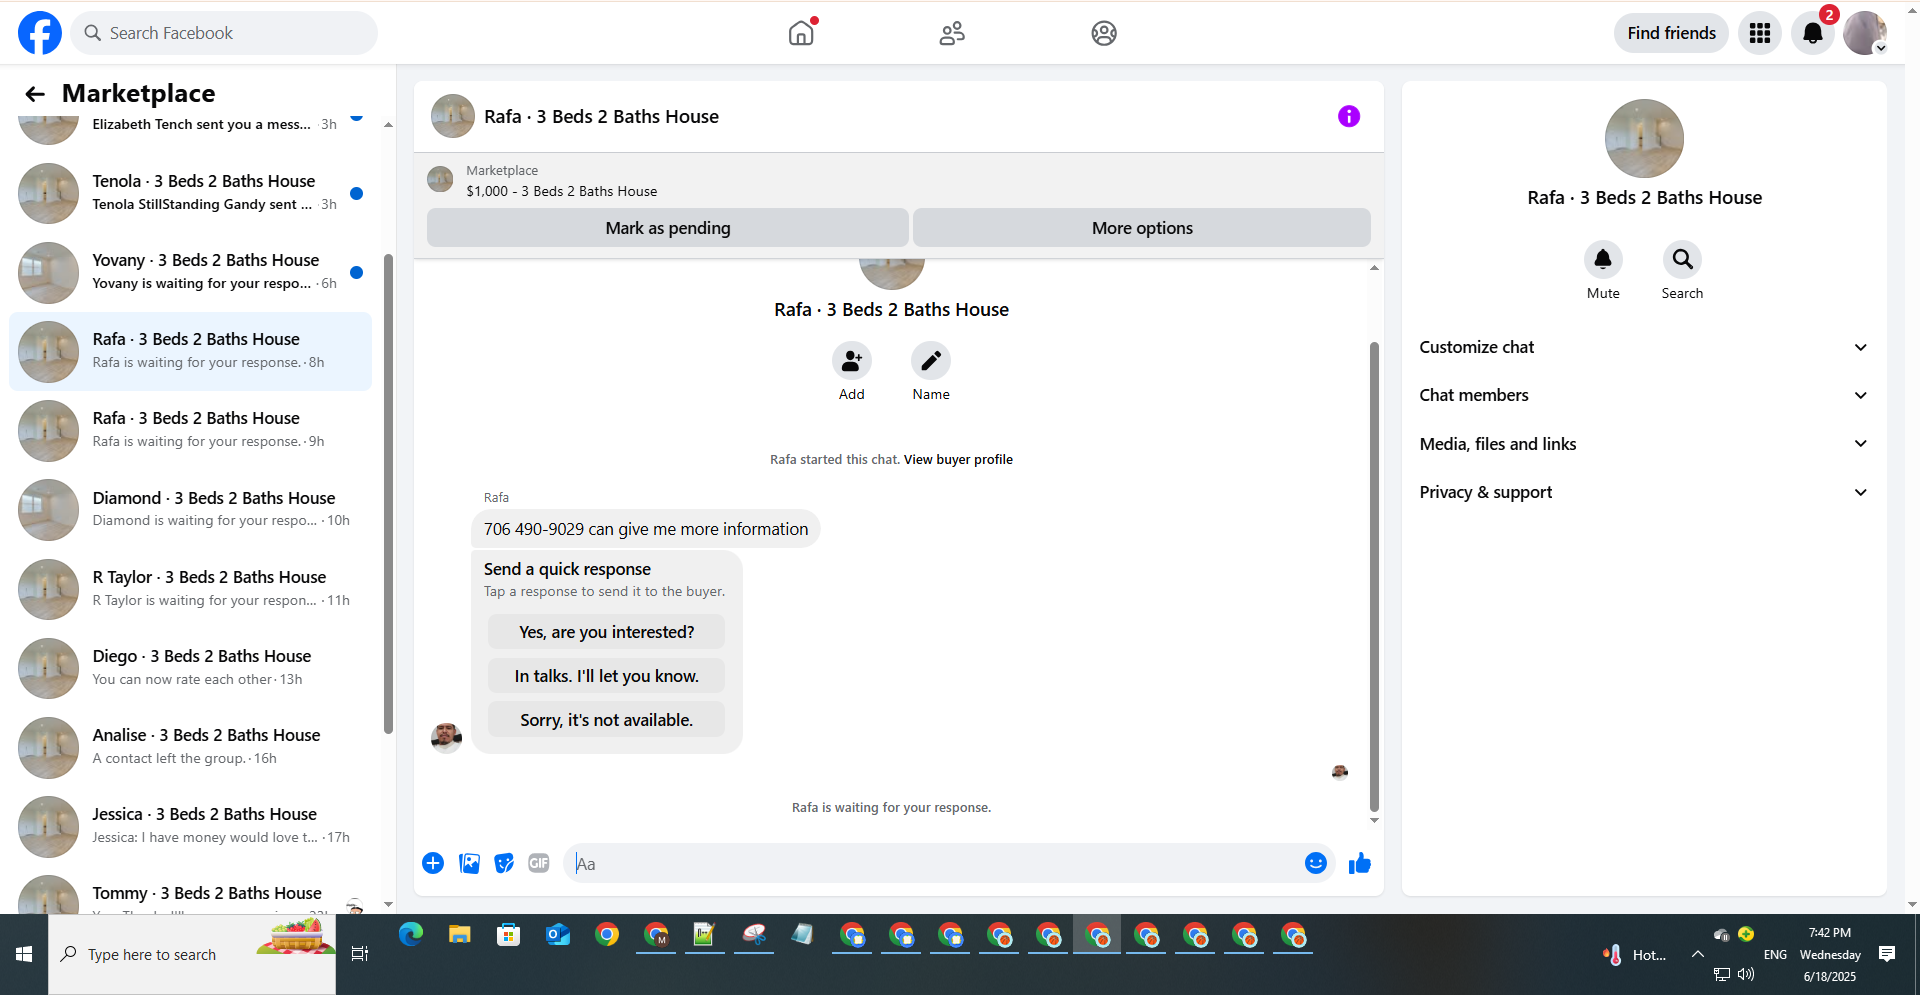Viewport: 1920px width, 995px height.
Task: Open the Jessica conversation
Action: tap(190, 825)
